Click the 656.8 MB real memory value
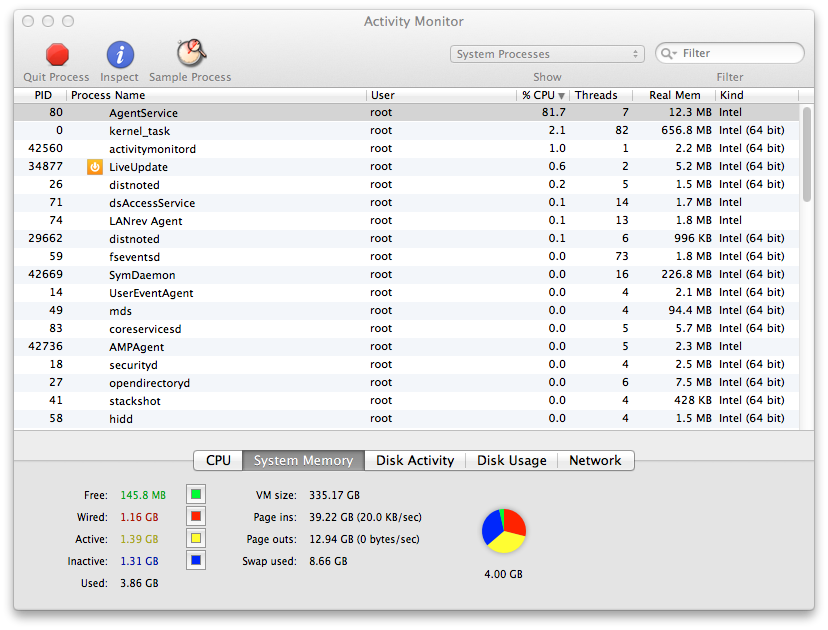The height and width of the screenshot is (630, 828). (x=686, y=130)
